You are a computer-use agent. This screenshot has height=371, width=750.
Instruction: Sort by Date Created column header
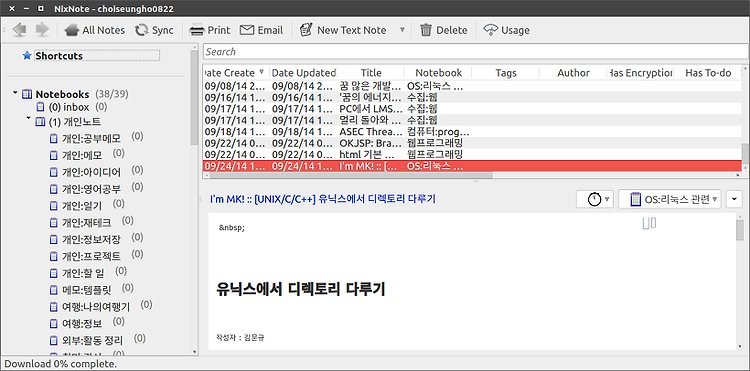pyautogui.click(x=236, y=73)
